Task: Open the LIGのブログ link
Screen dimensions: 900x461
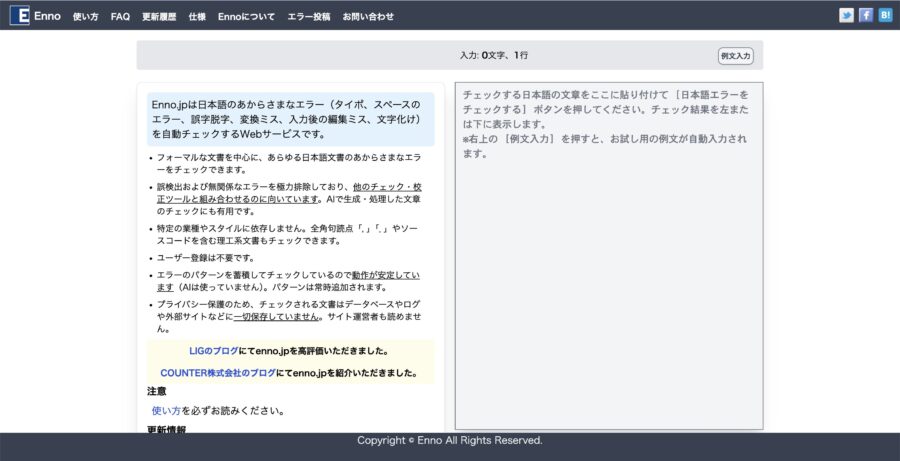Action: tap(214, 351)
